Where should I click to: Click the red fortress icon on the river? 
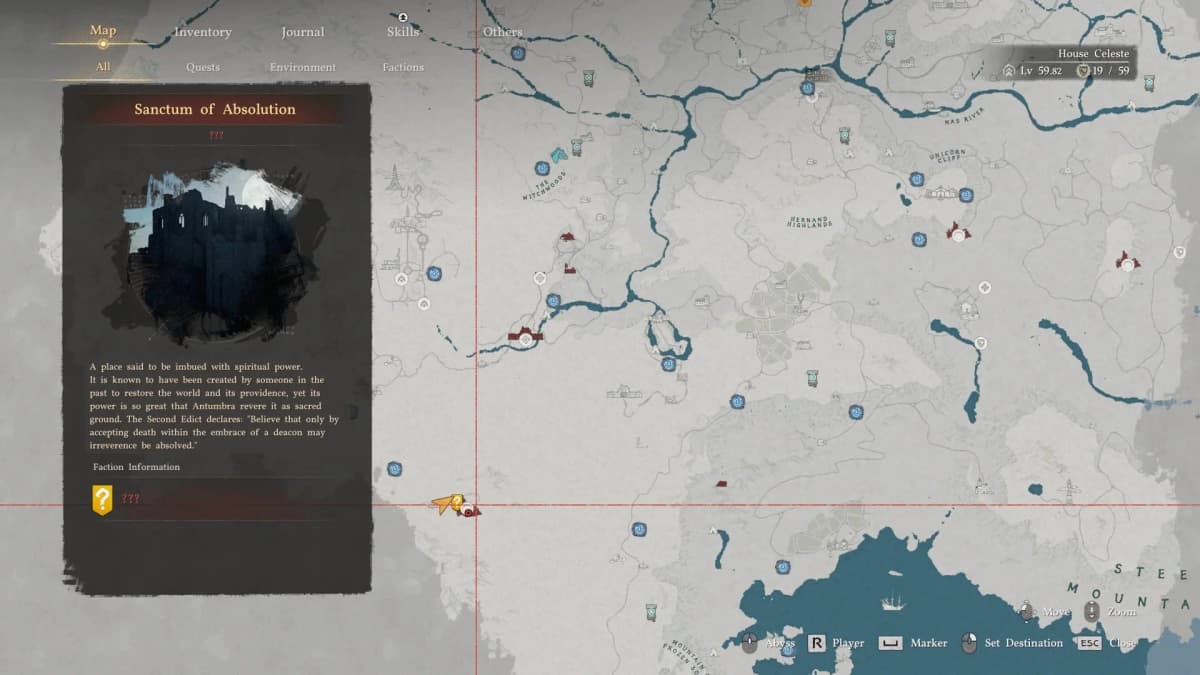pos(525,338)
